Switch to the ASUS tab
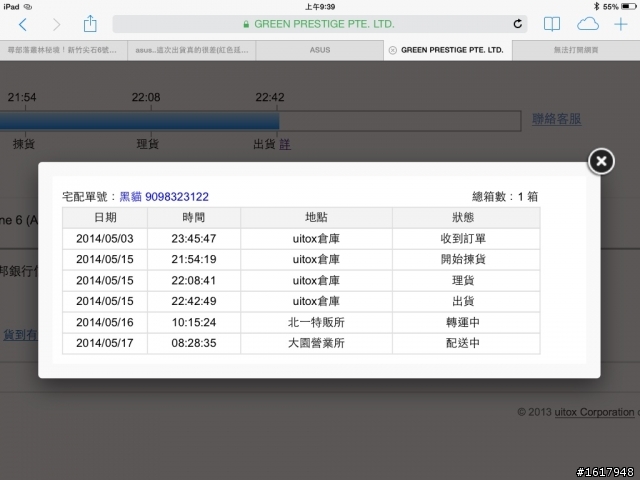 click(x=320, y=50)
